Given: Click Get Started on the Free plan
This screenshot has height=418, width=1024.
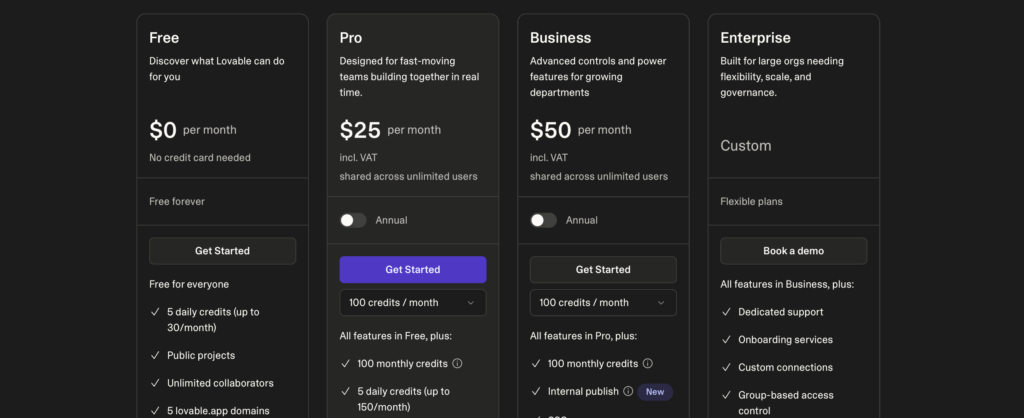Looking at the screenshot, I should coord(222,251).
